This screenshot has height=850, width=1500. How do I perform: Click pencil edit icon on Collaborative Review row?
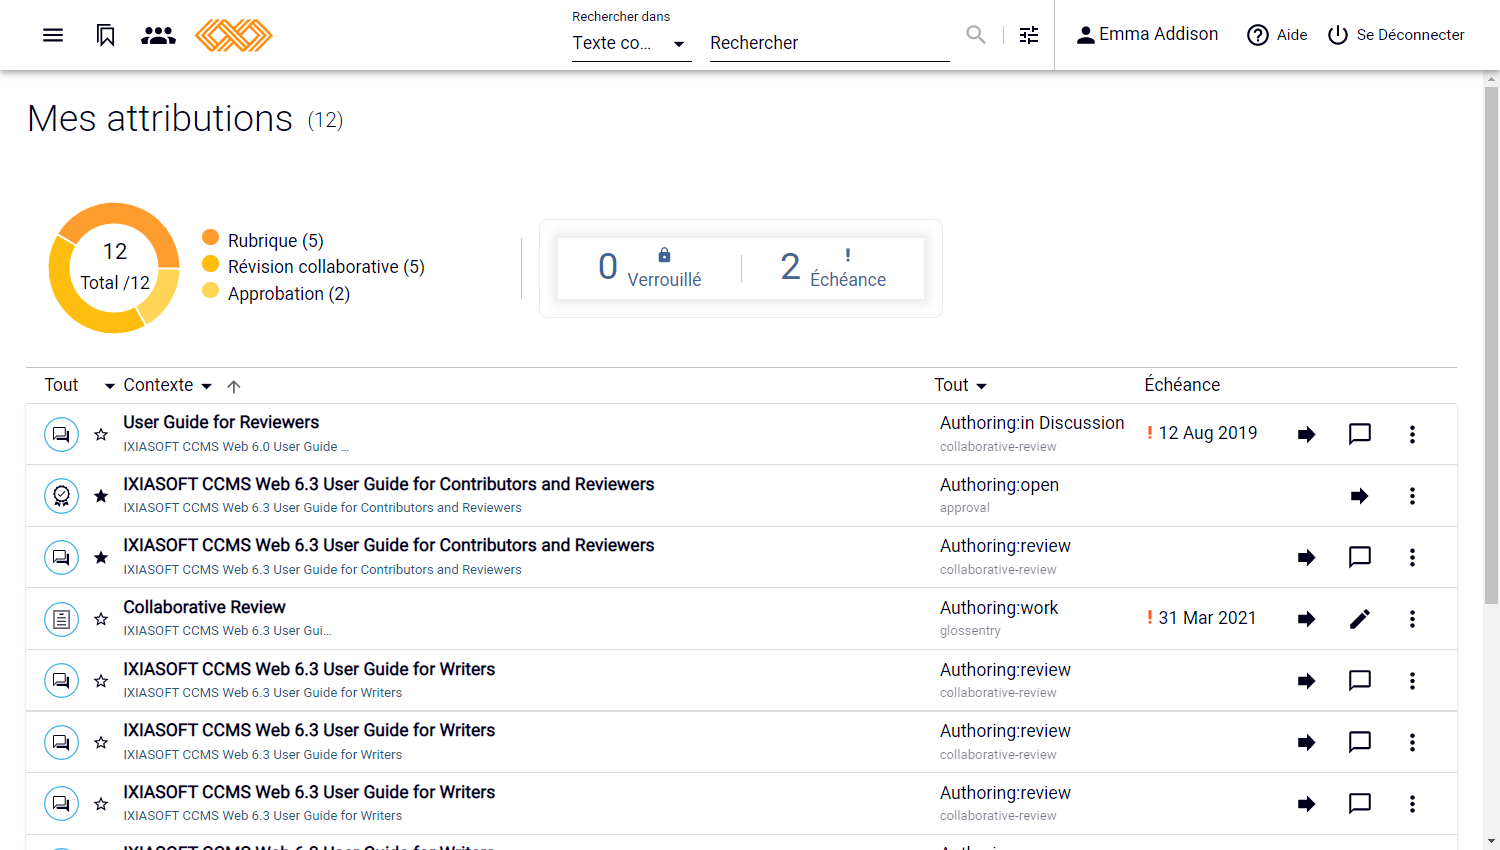point(1360,619)
